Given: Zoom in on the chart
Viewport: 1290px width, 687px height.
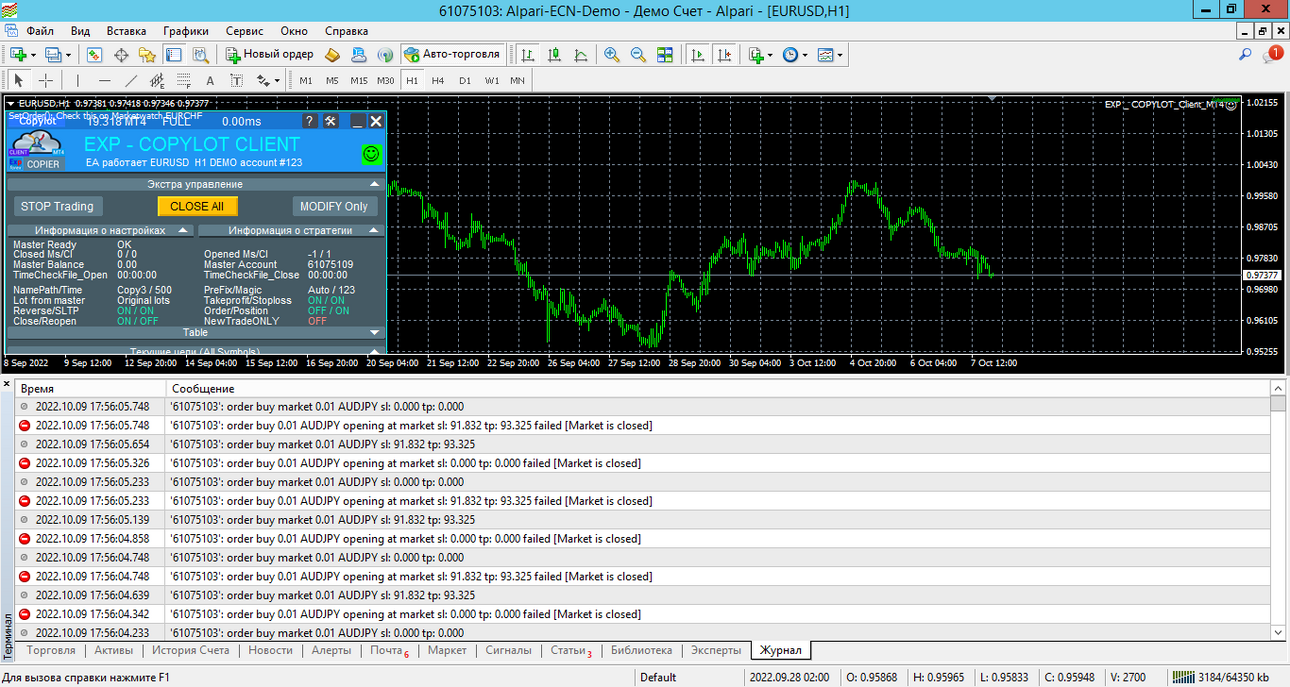Looking at the screenshot, I should [612, 54].
